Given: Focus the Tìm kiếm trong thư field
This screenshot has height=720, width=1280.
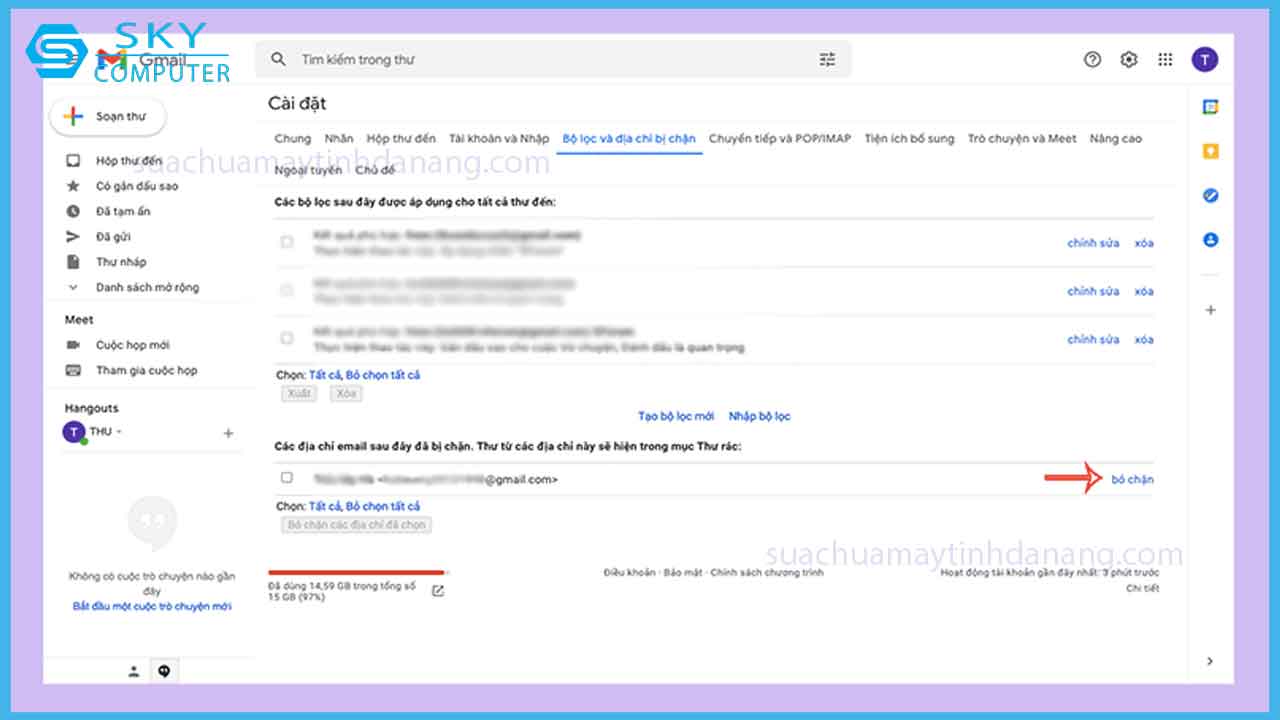Looking at the screenshot, I should tap(553, 60).
